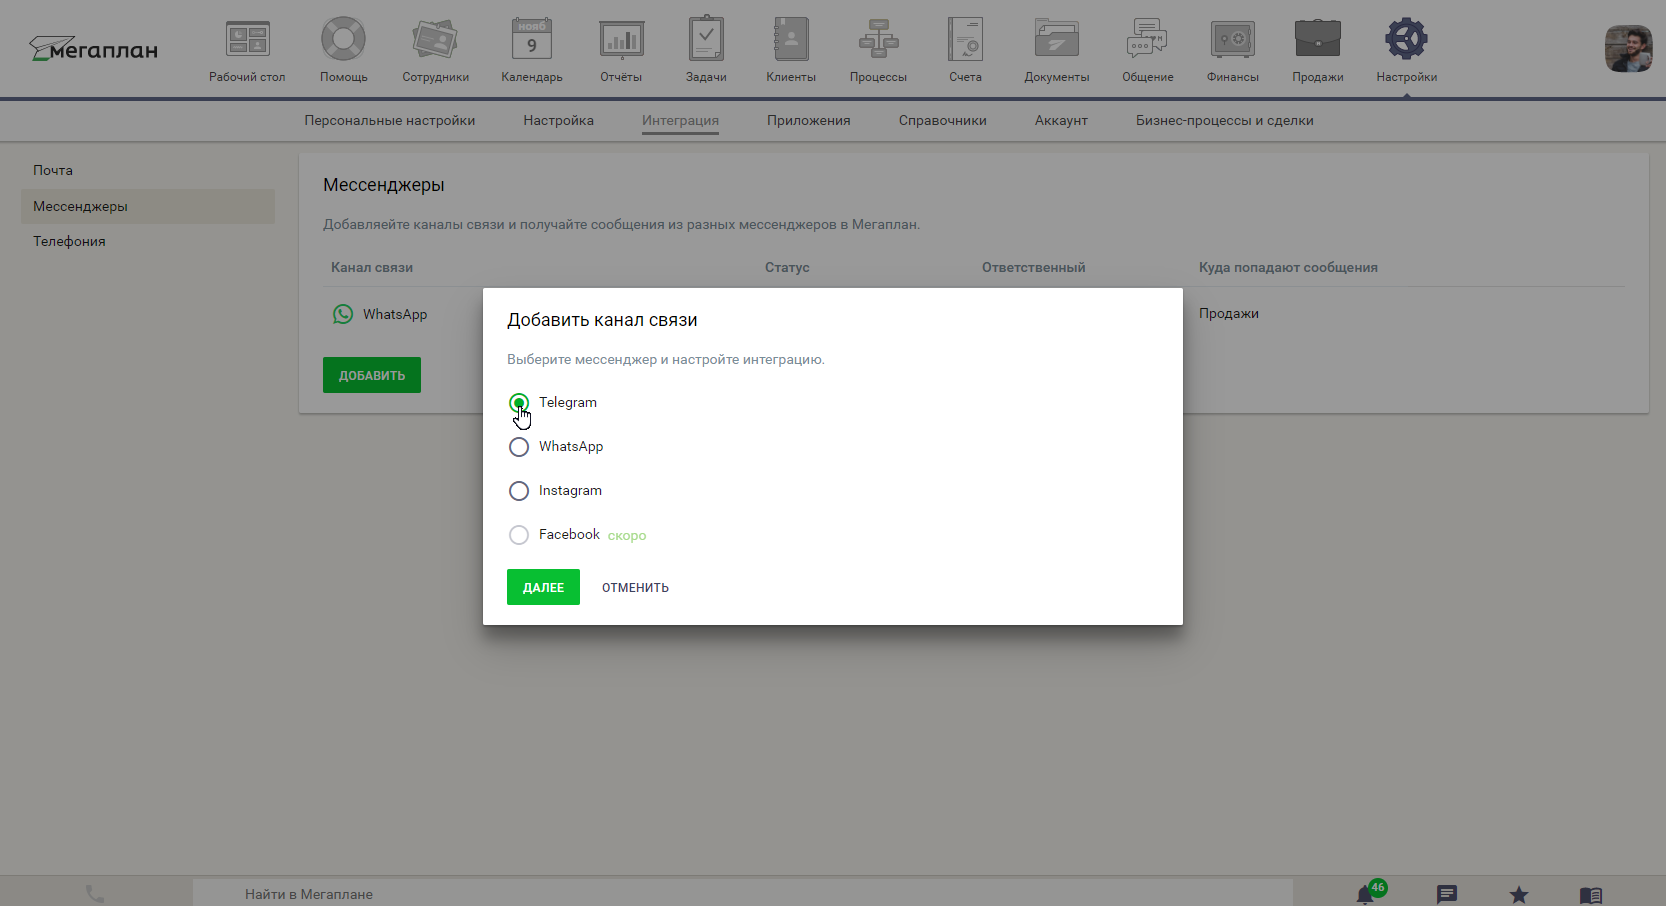Click the WhatsApp channel icon in table
This screenshot has height=906, width=1666.
(x=343, y=314)
